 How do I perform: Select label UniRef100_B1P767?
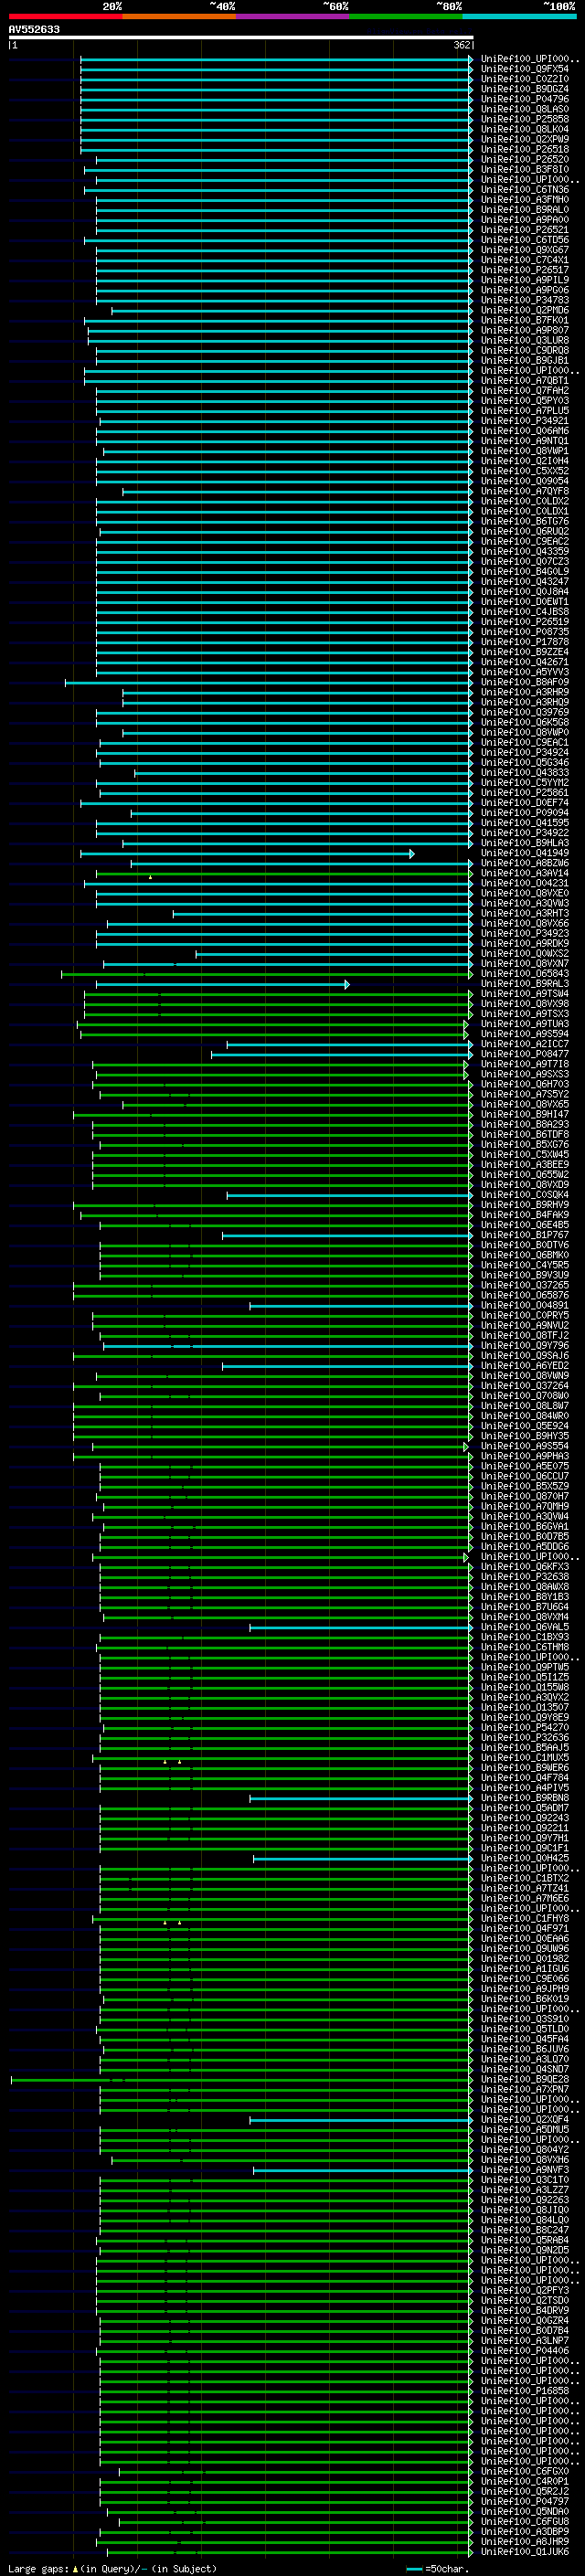(525, 1236)
